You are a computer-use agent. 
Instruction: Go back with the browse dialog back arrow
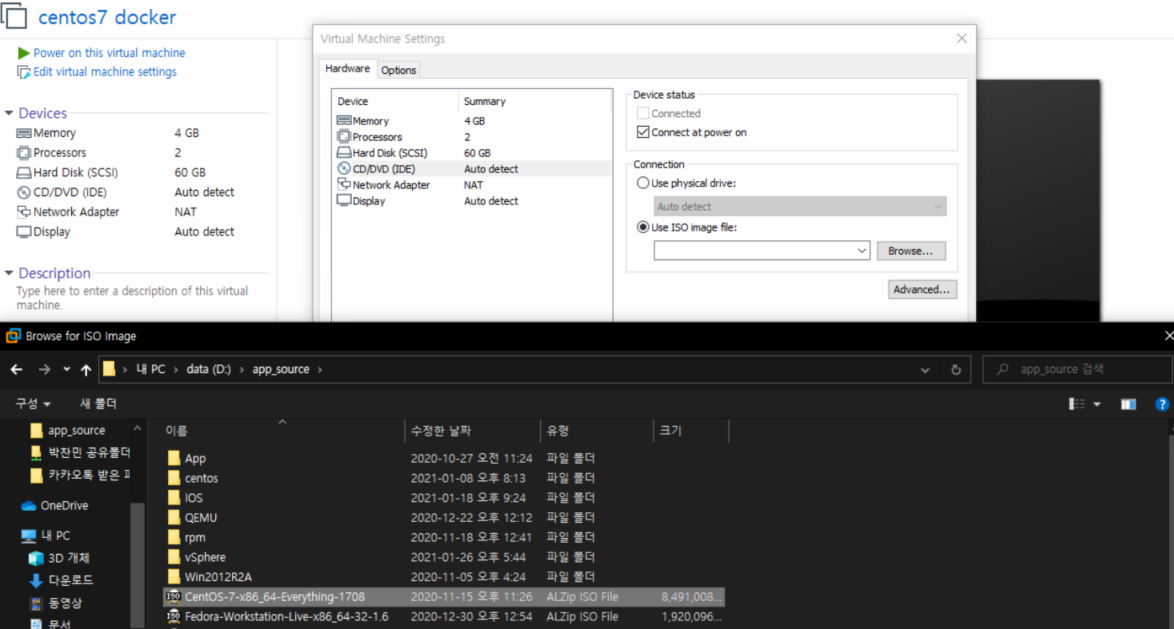(16, 369)
